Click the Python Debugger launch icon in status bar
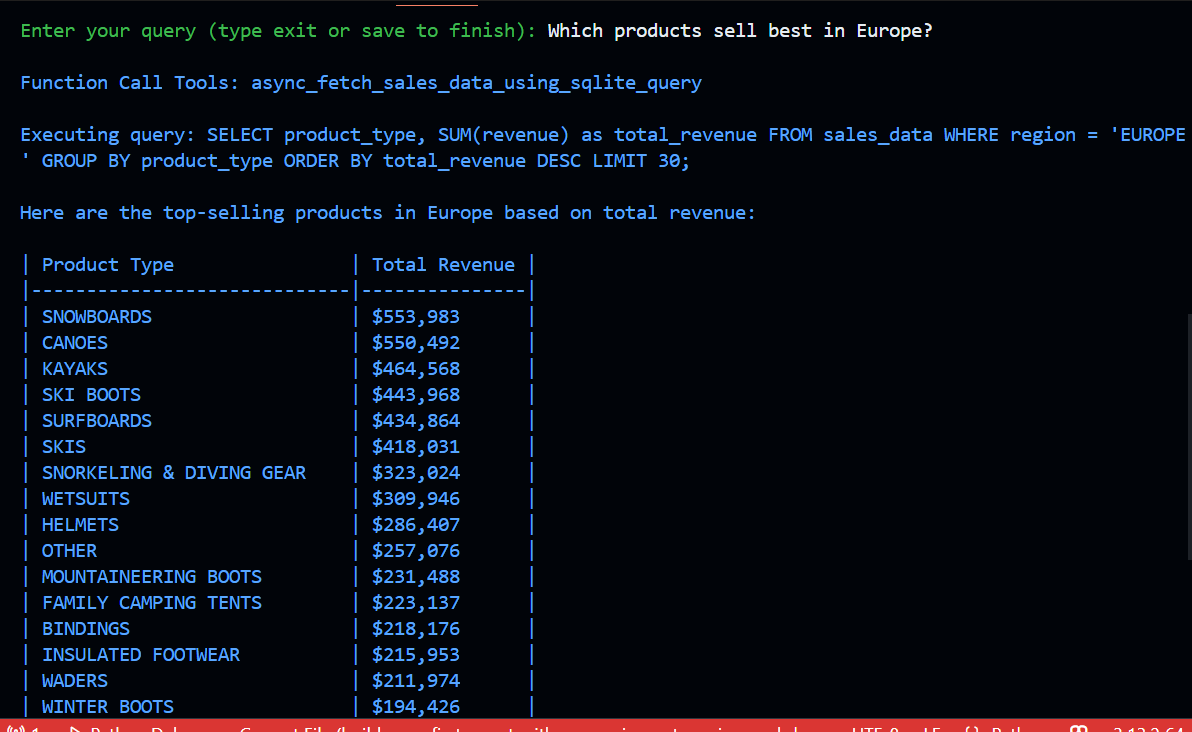This screenshot has width=1192, height=732. pos(76,727)
